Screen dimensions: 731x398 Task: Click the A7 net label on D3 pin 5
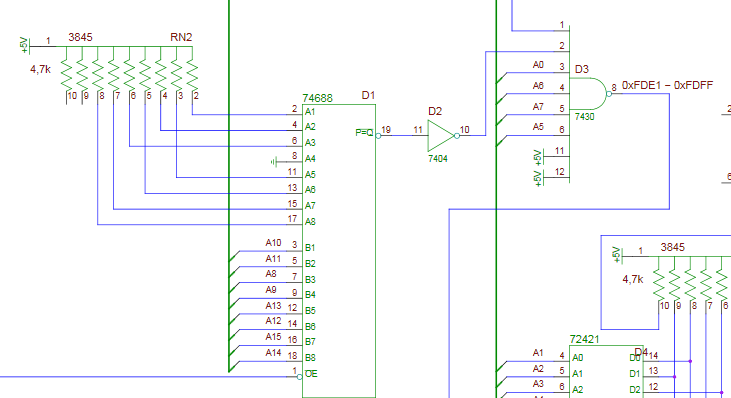click(538, 107)
